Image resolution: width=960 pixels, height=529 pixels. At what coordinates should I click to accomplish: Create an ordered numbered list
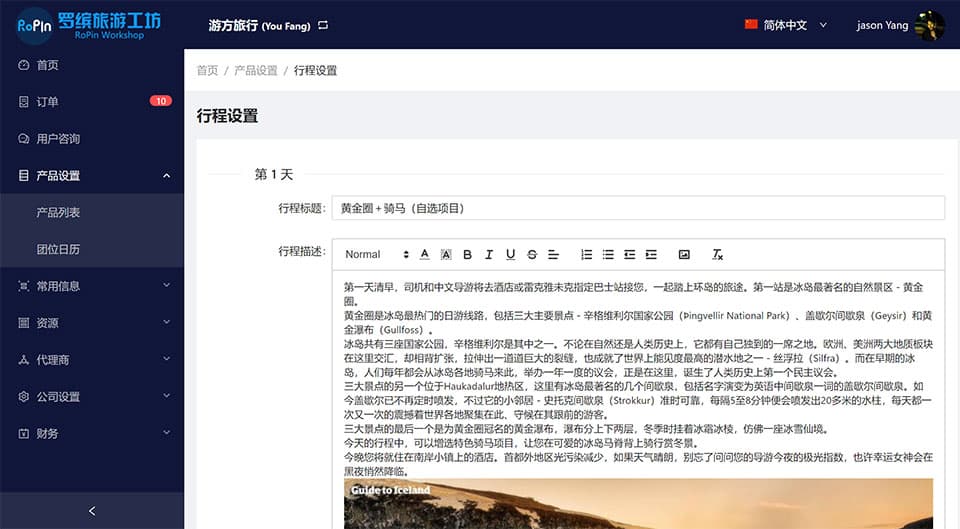point(586,254)
